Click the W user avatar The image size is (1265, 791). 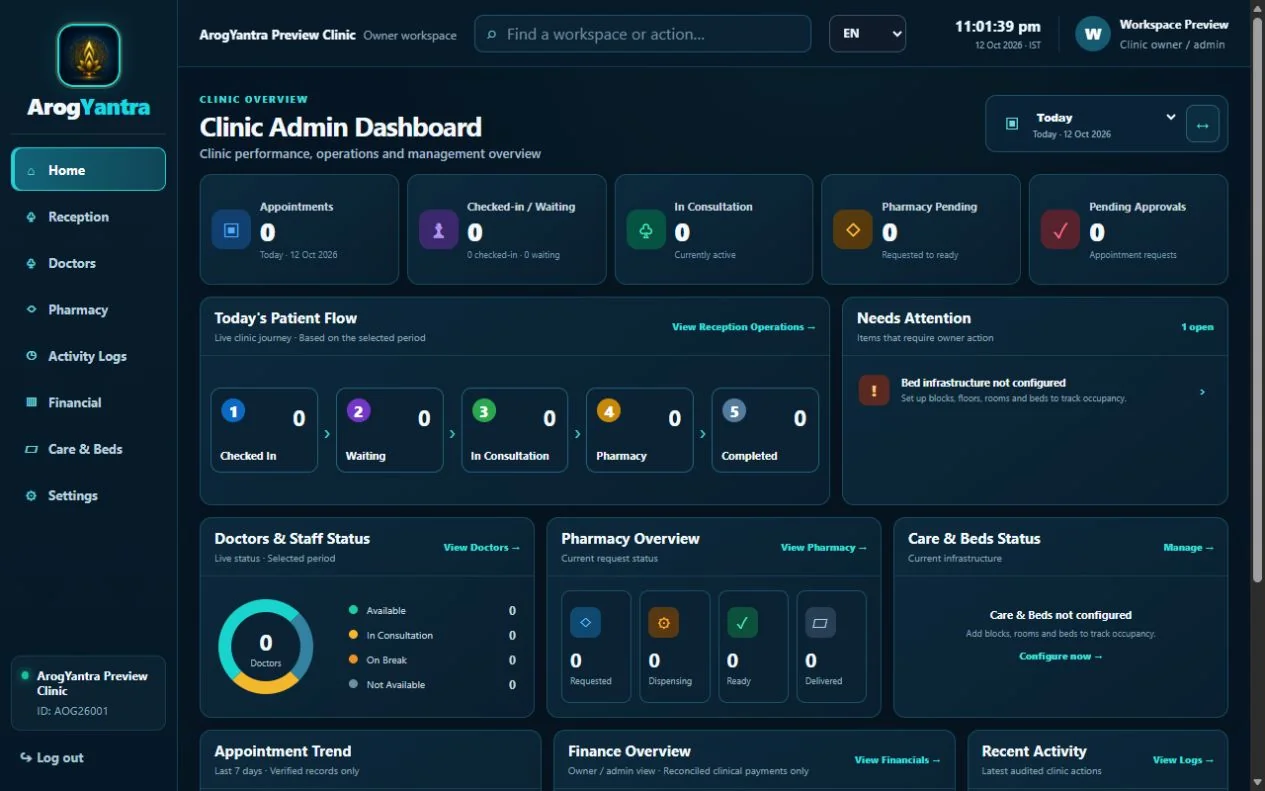coord(1093,34)
